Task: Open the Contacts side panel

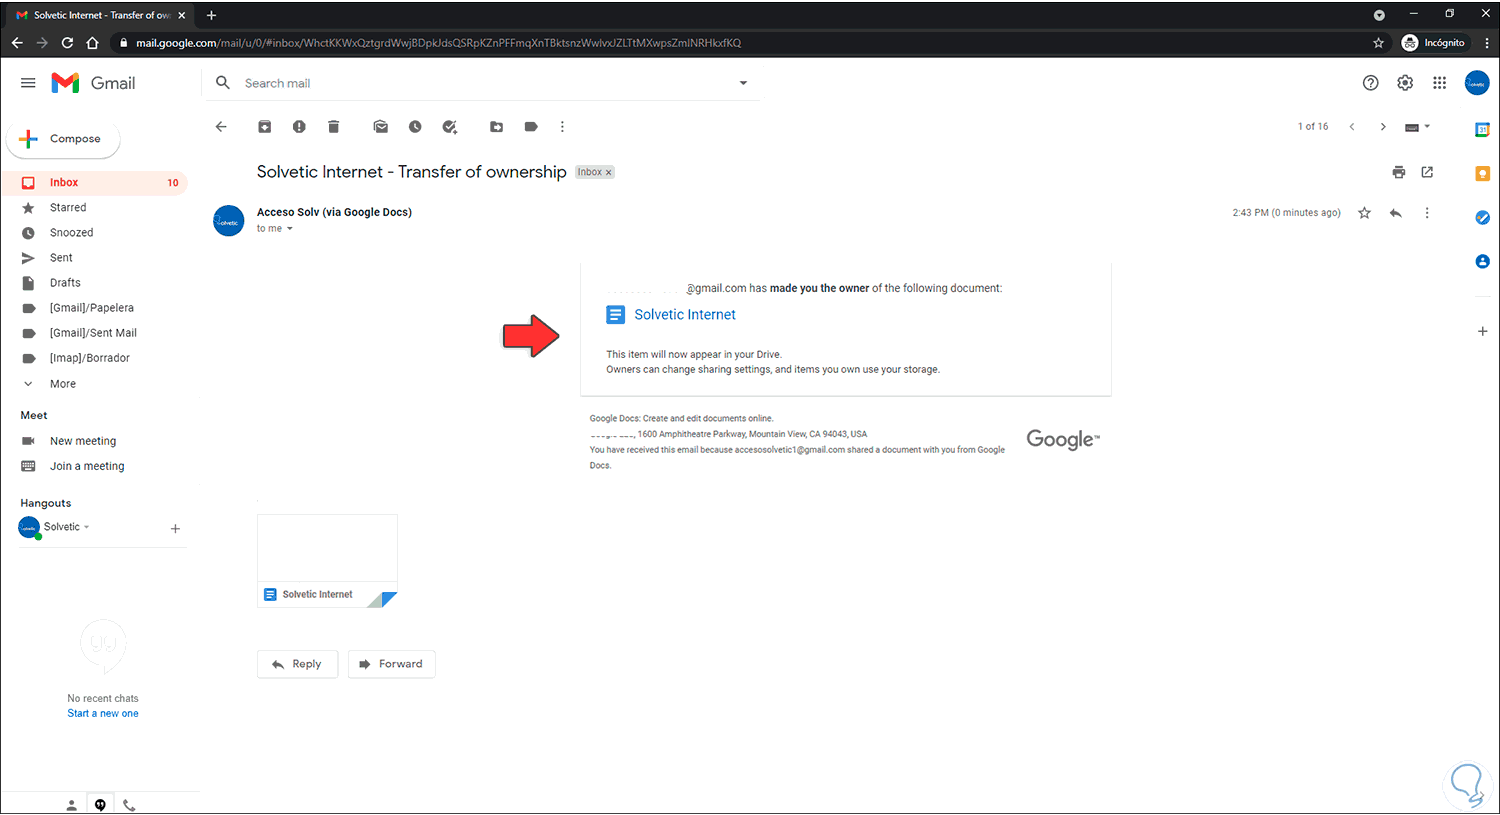Action: pos(1482,262)
